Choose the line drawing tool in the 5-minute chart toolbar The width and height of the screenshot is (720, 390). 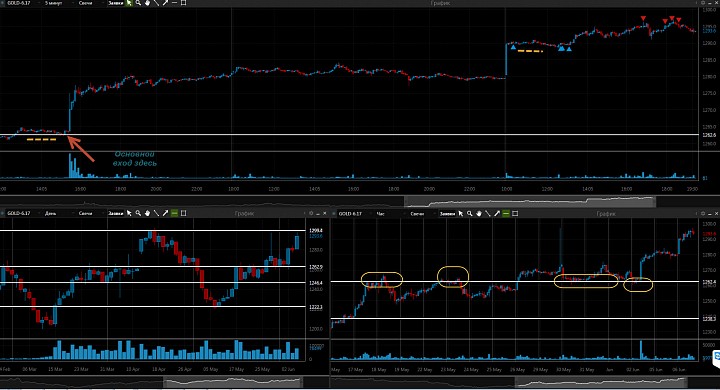point(156,3)
